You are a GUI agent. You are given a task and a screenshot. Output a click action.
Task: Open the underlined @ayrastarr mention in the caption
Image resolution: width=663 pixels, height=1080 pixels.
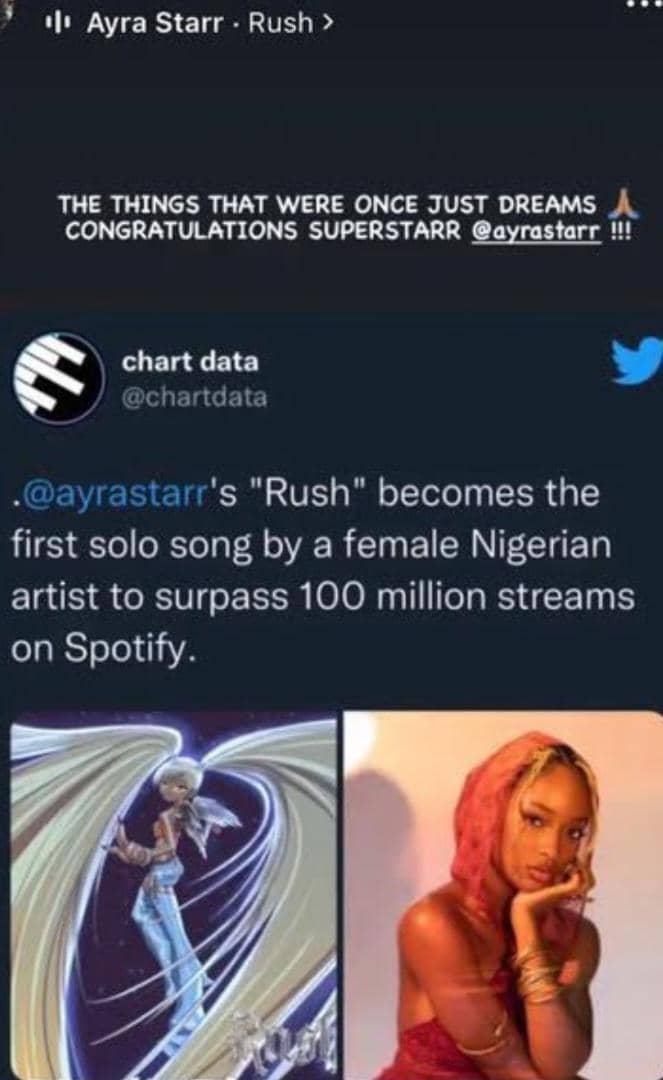[536, 231]
